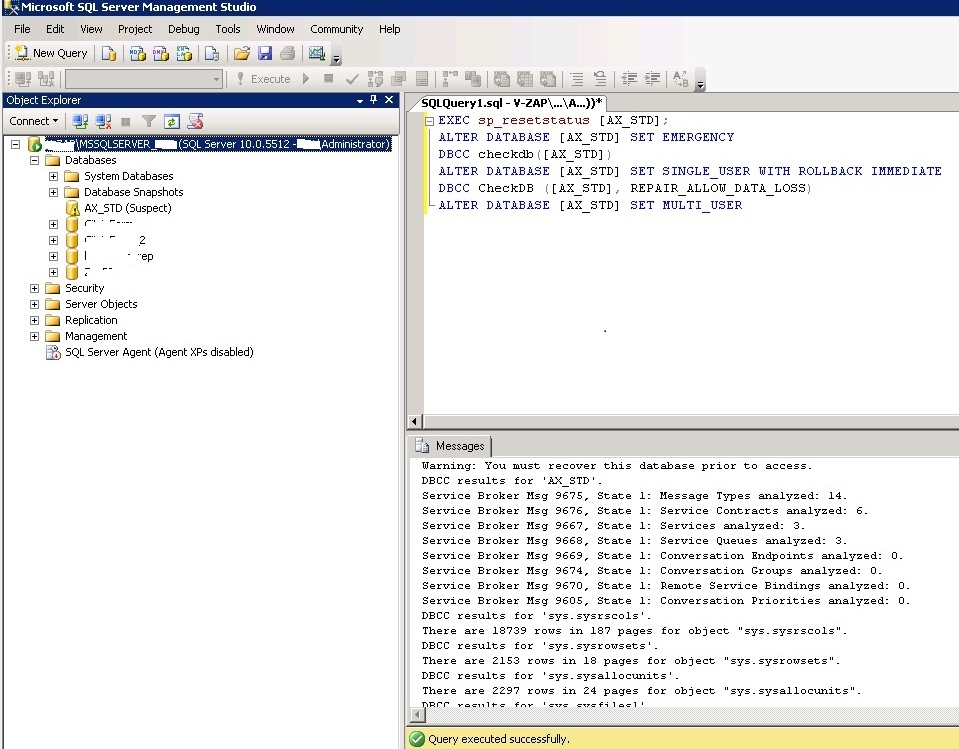Screen dimensions: 959x749
Task: Click Refresh icon in Object Explorer
Action: (x=172, y=121)
